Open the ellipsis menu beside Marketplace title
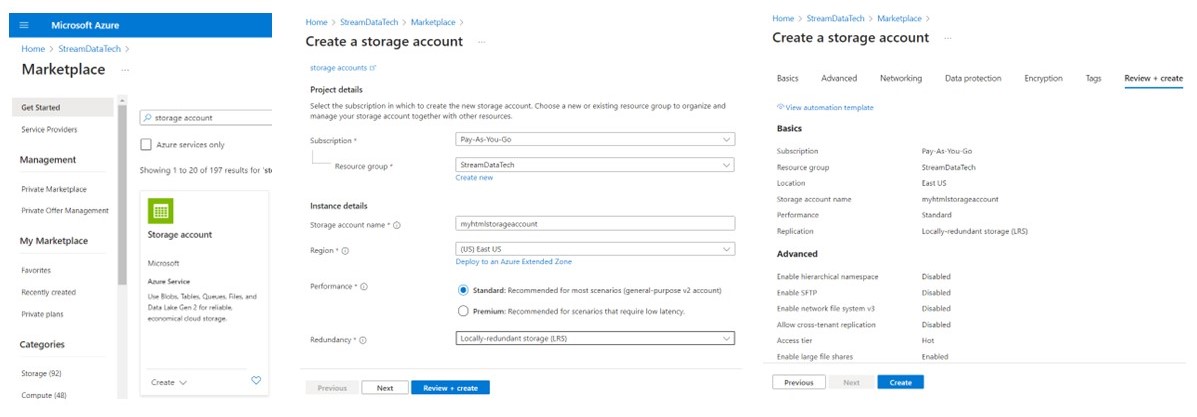The image size is (1197, 417). pos(124,70)
